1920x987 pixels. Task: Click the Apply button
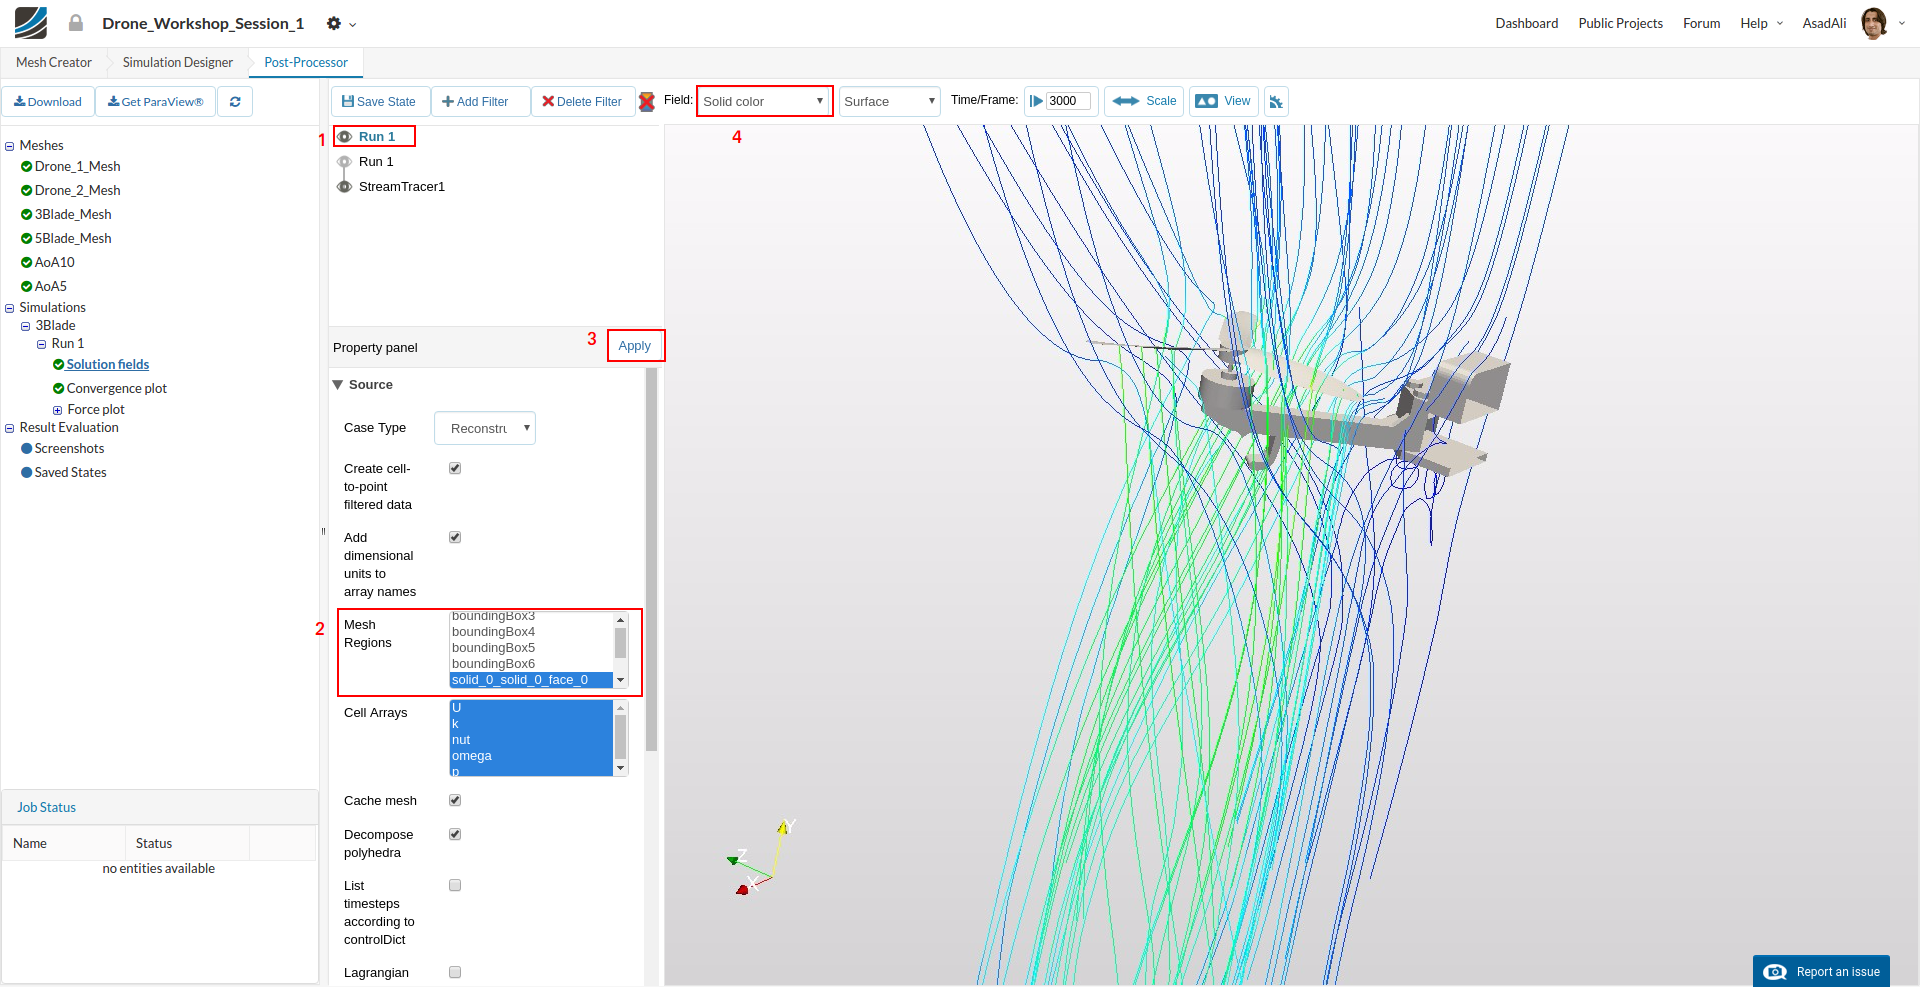point(635,346)
